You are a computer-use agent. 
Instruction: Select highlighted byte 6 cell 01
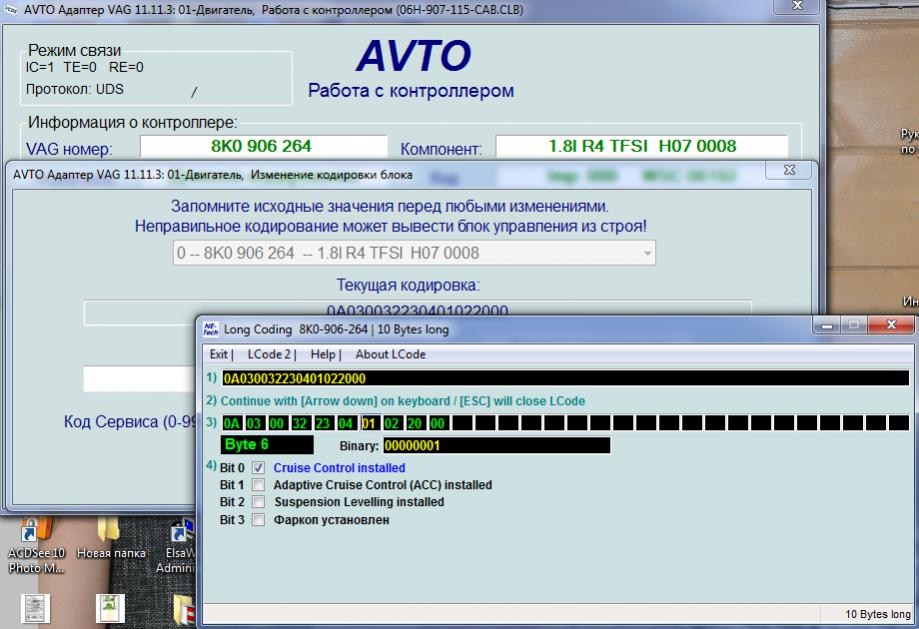click(369, 423)
